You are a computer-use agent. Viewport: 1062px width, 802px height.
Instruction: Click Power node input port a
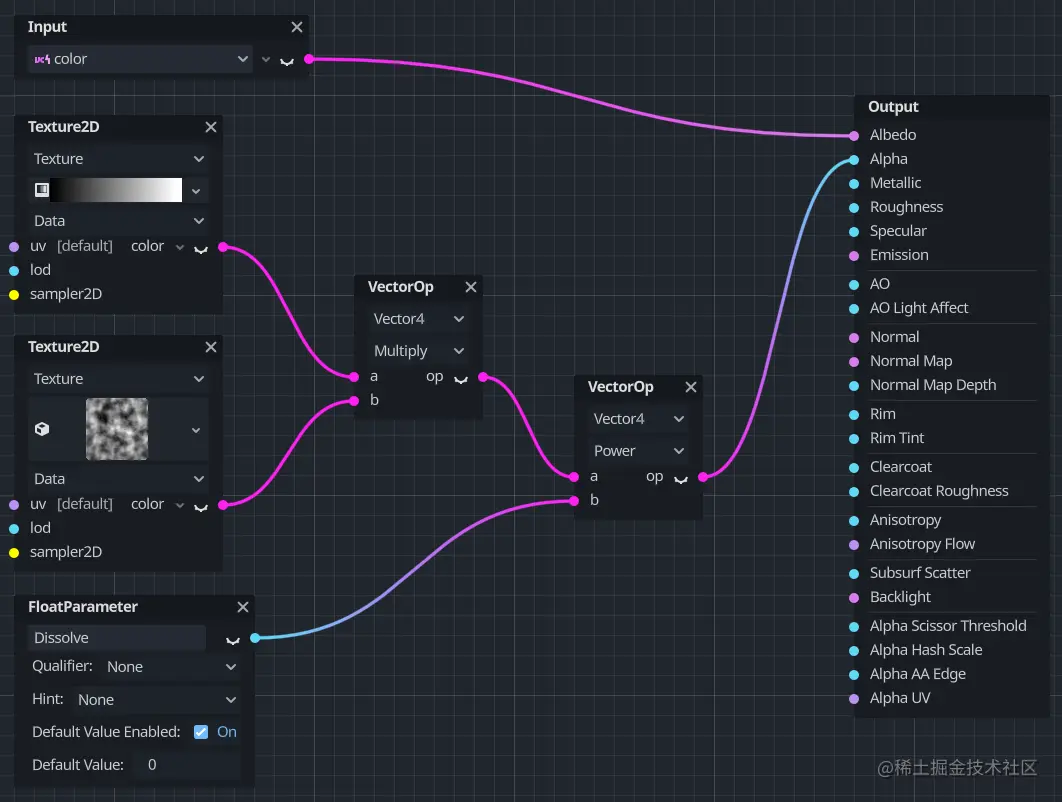coord(574,478)
